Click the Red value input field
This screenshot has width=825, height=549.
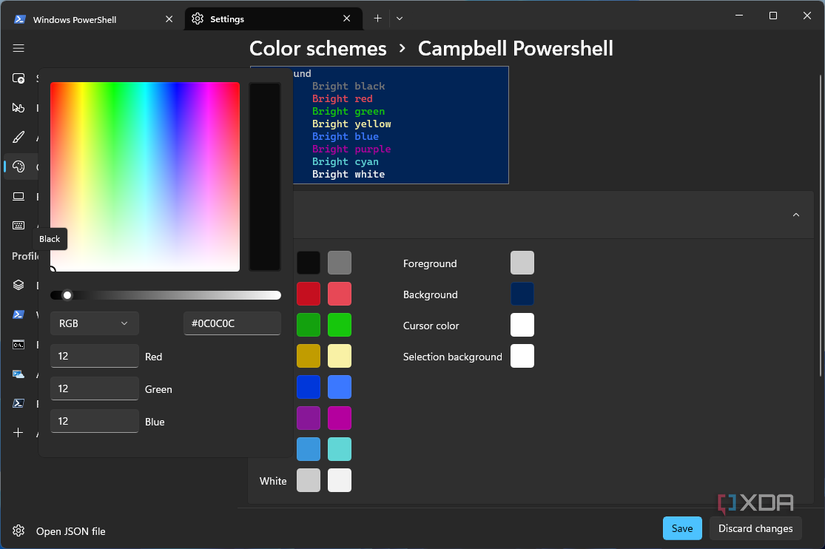[x=94, y=356]
